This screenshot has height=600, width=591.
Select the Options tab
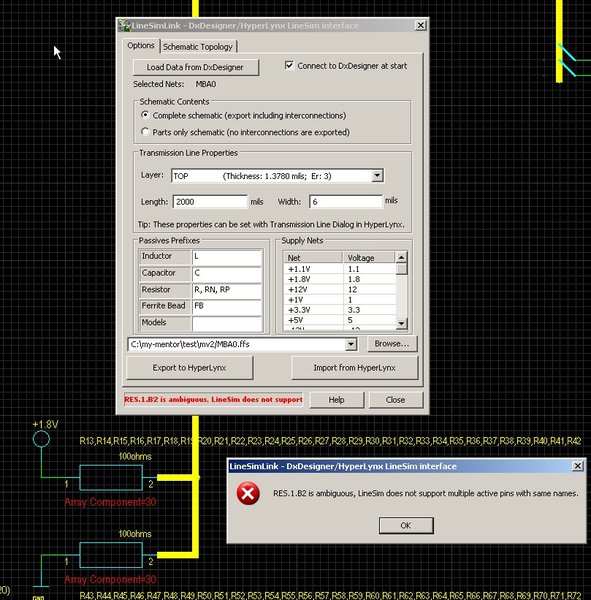tap(140, 46)
